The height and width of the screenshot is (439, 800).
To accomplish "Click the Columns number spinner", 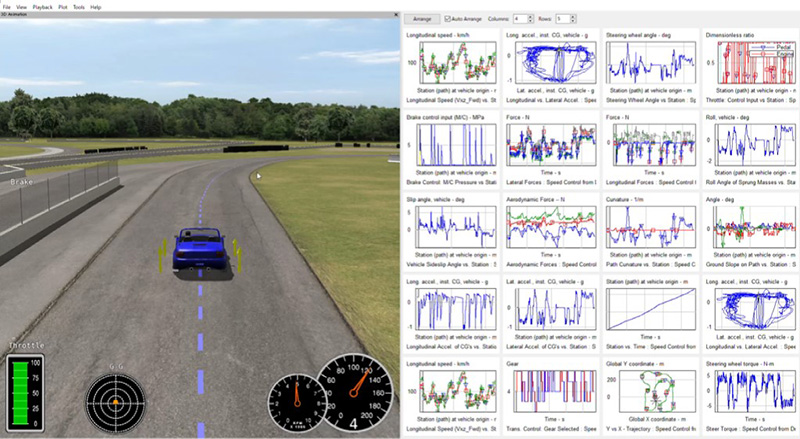I will [x=522, y=19].
